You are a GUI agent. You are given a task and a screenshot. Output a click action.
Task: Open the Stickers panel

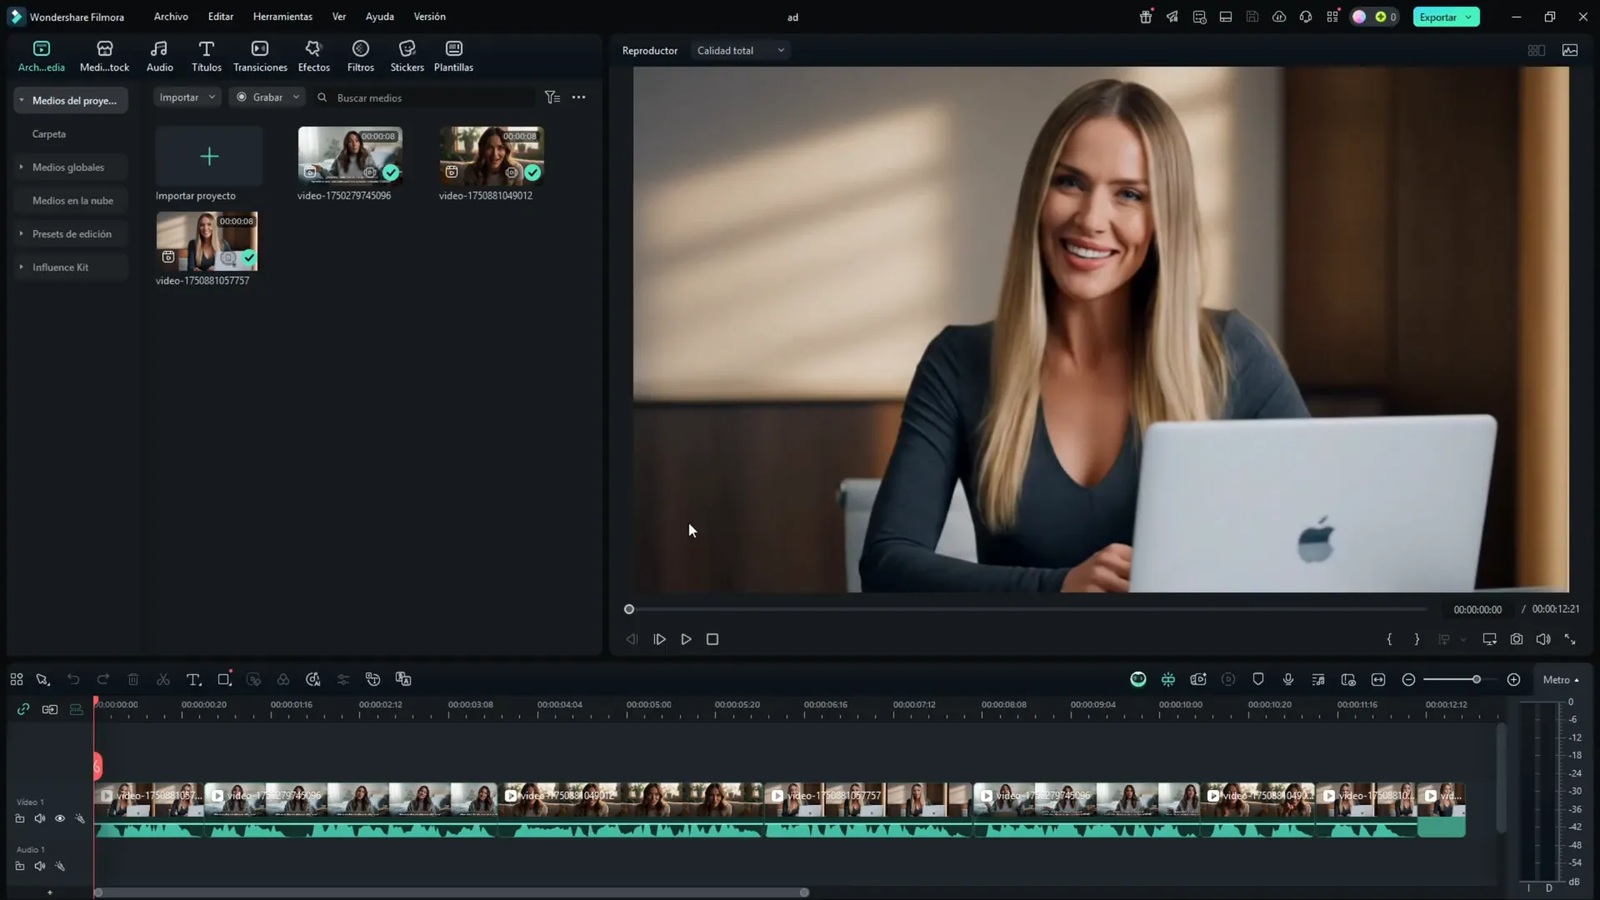pos(406,55)
